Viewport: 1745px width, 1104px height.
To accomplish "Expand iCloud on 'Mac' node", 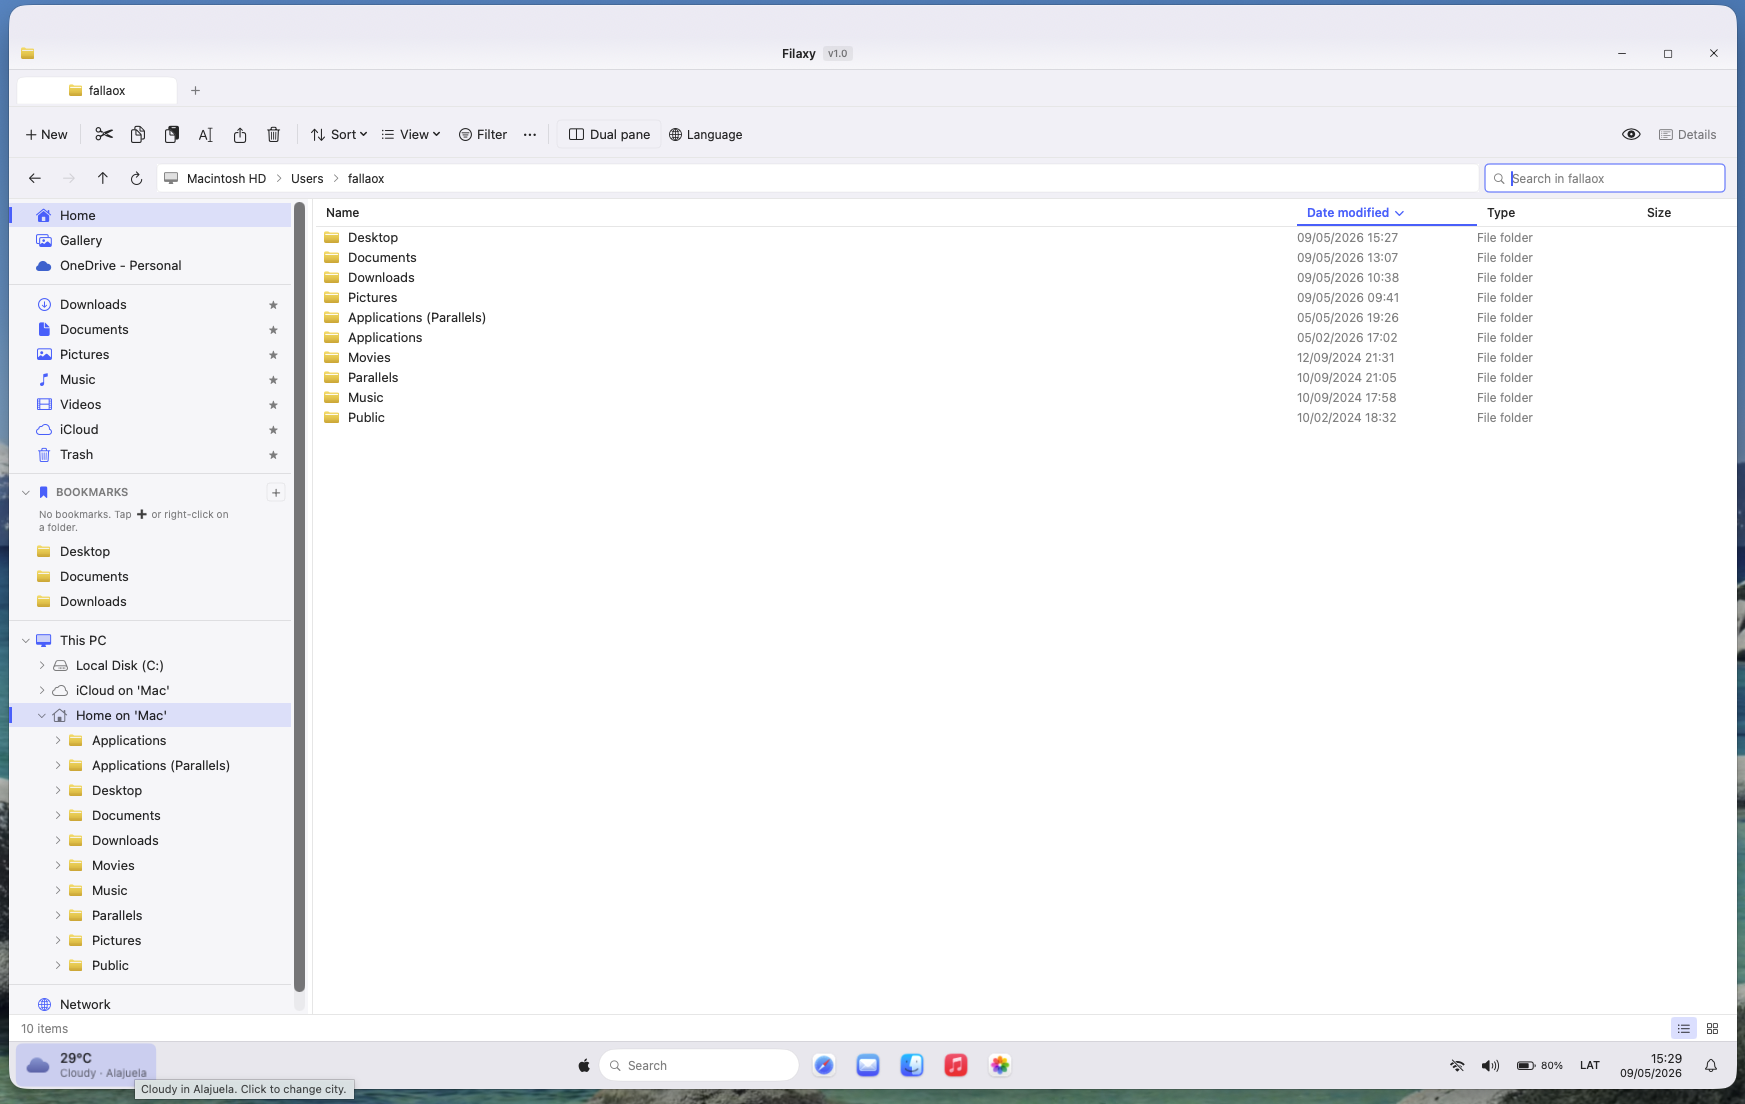I will tap(42, 690).
